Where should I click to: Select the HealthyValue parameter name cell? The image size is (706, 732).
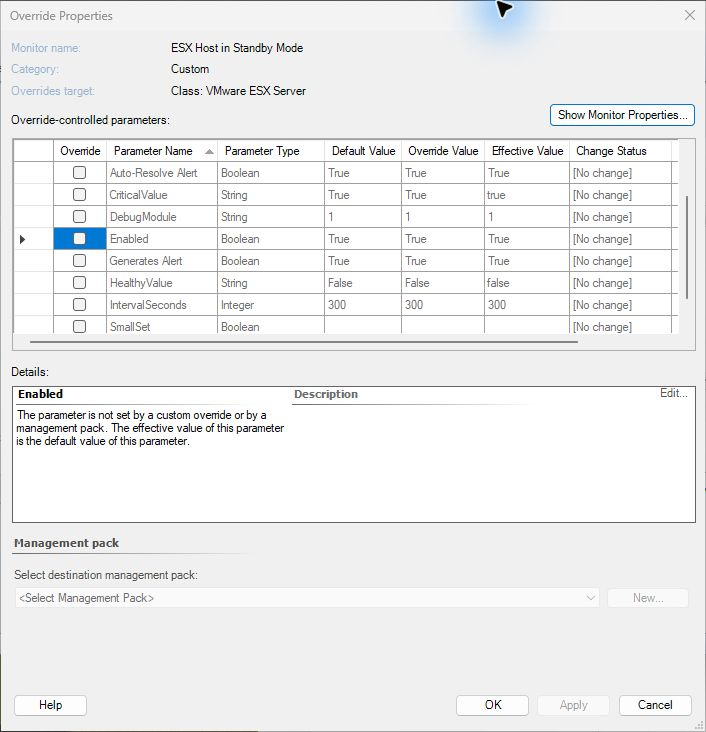coord(162,282)
